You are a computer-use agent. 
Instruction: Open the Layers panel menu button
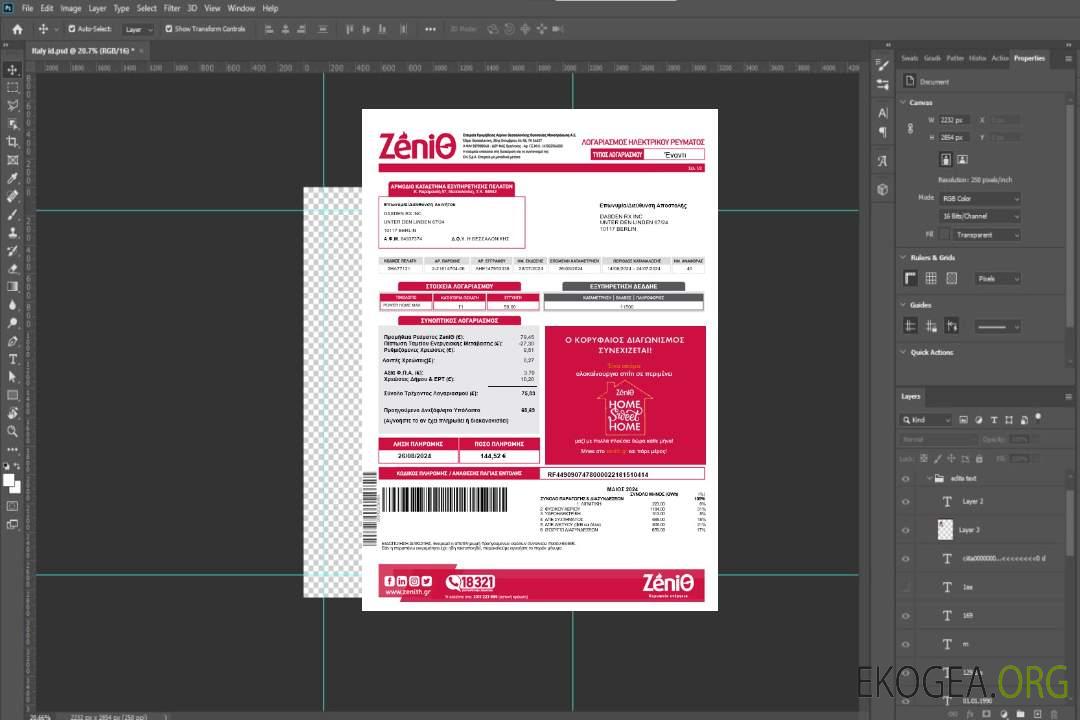point(1068,396)
